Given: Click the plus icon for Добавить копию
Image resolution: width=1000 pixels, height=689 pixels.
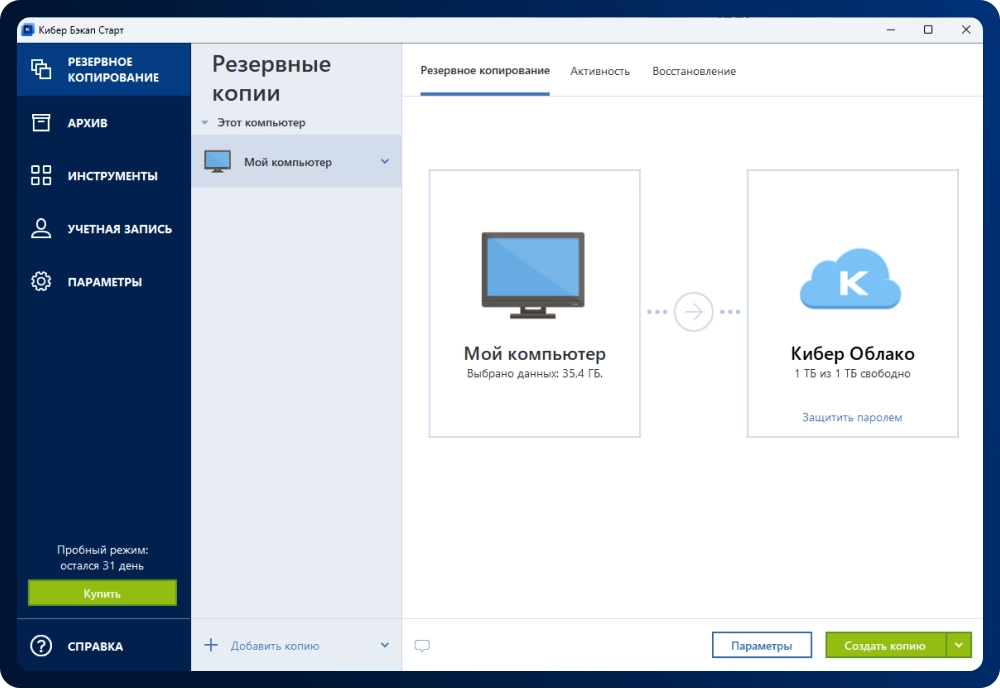Looking at the screenshot, I should click(210, 645).
